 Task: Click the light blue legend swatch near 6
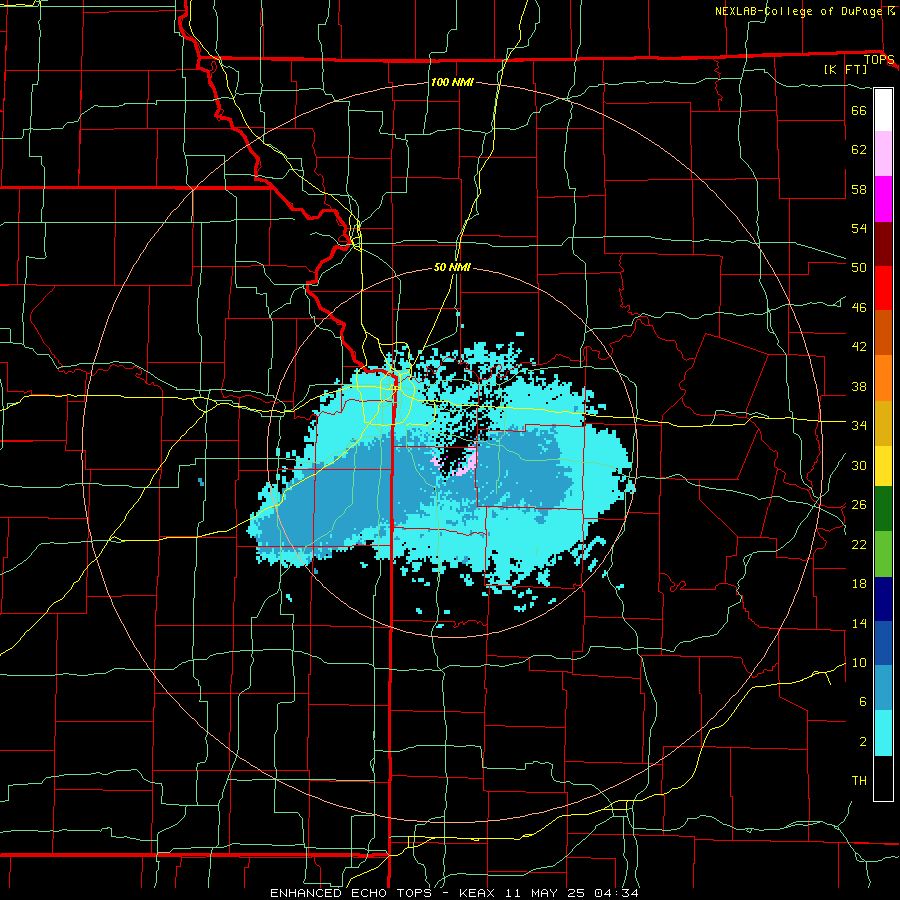point(883,688)
